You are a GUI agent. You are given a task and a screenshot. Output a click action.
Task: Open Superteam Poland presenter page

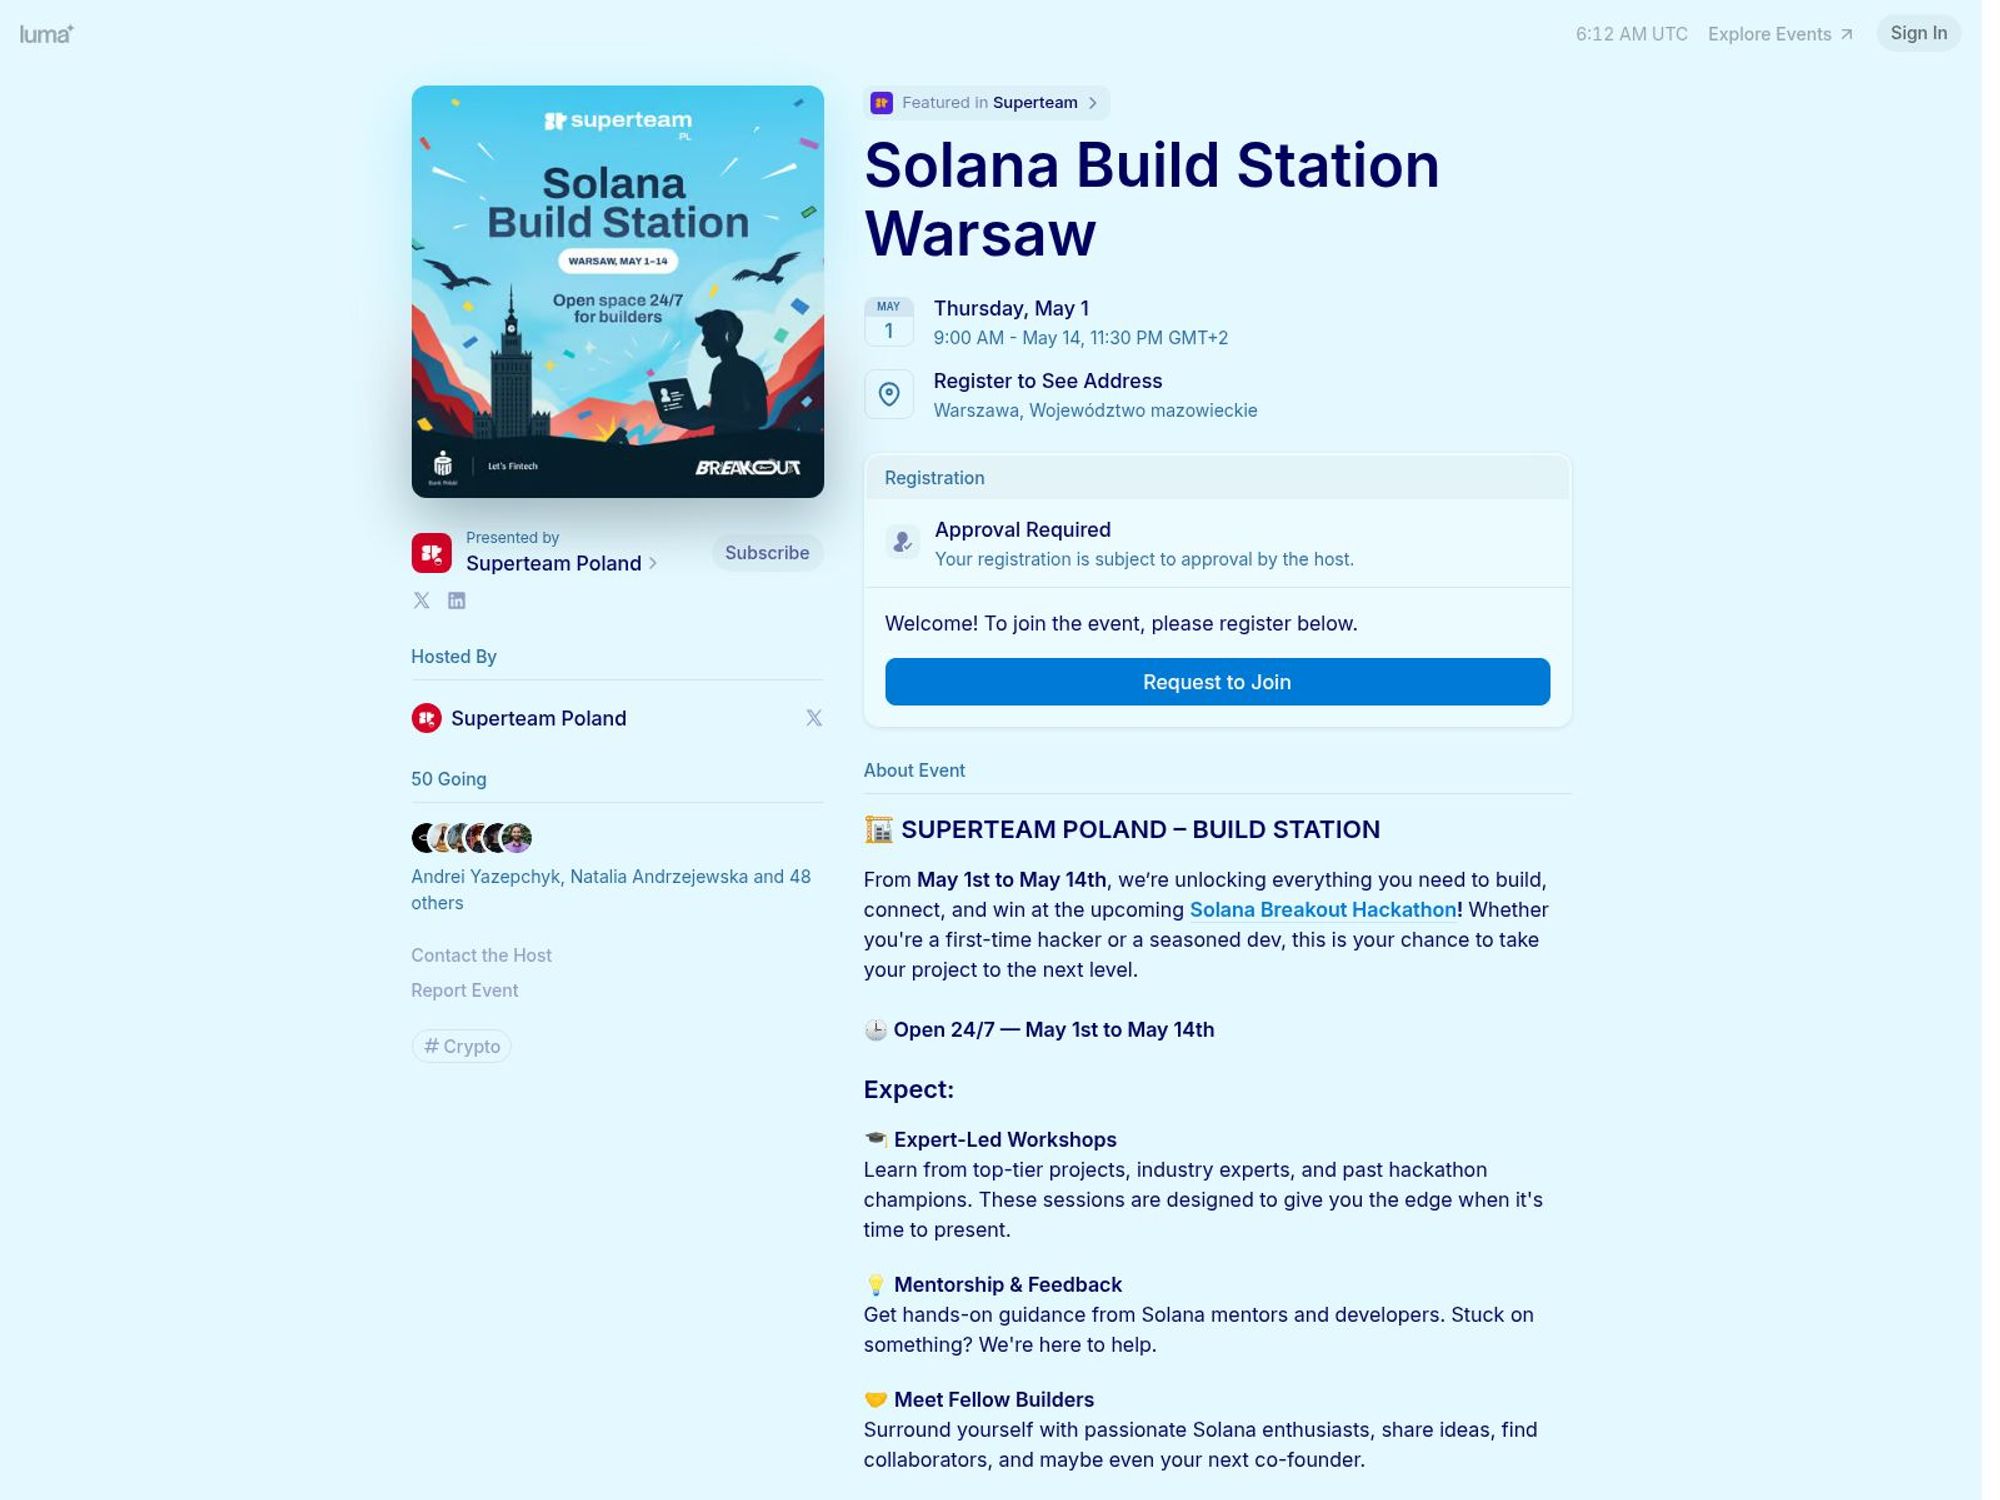coord(553,564)
